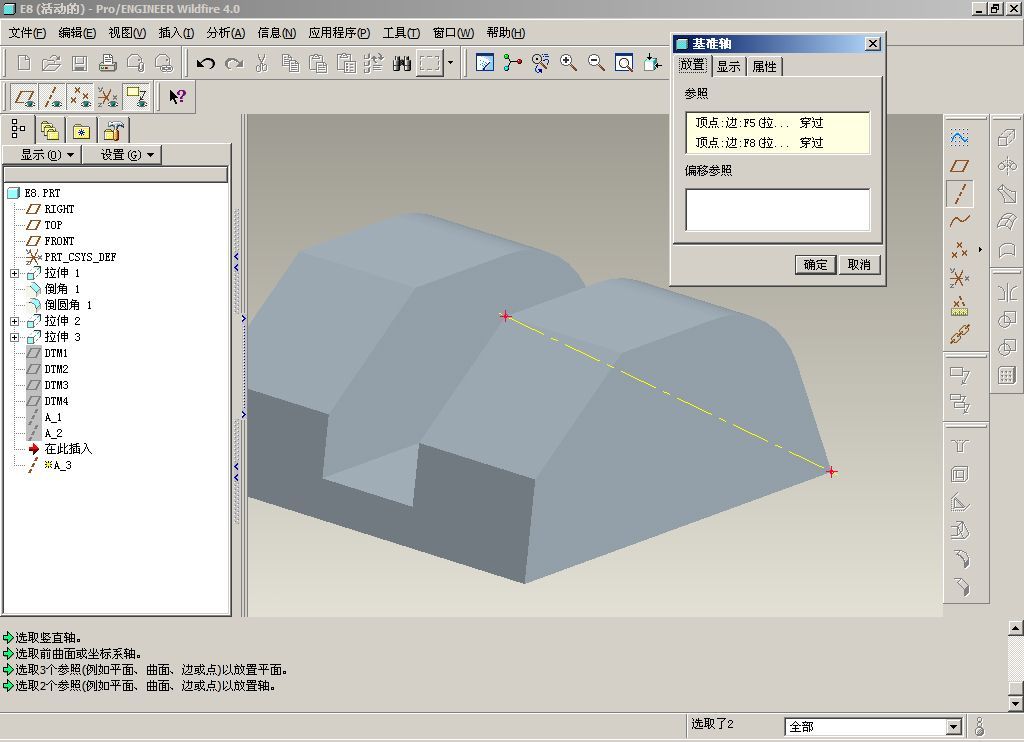
Task: Select the Coordinate system tool in right toolbar
Action: click(959, 278)
